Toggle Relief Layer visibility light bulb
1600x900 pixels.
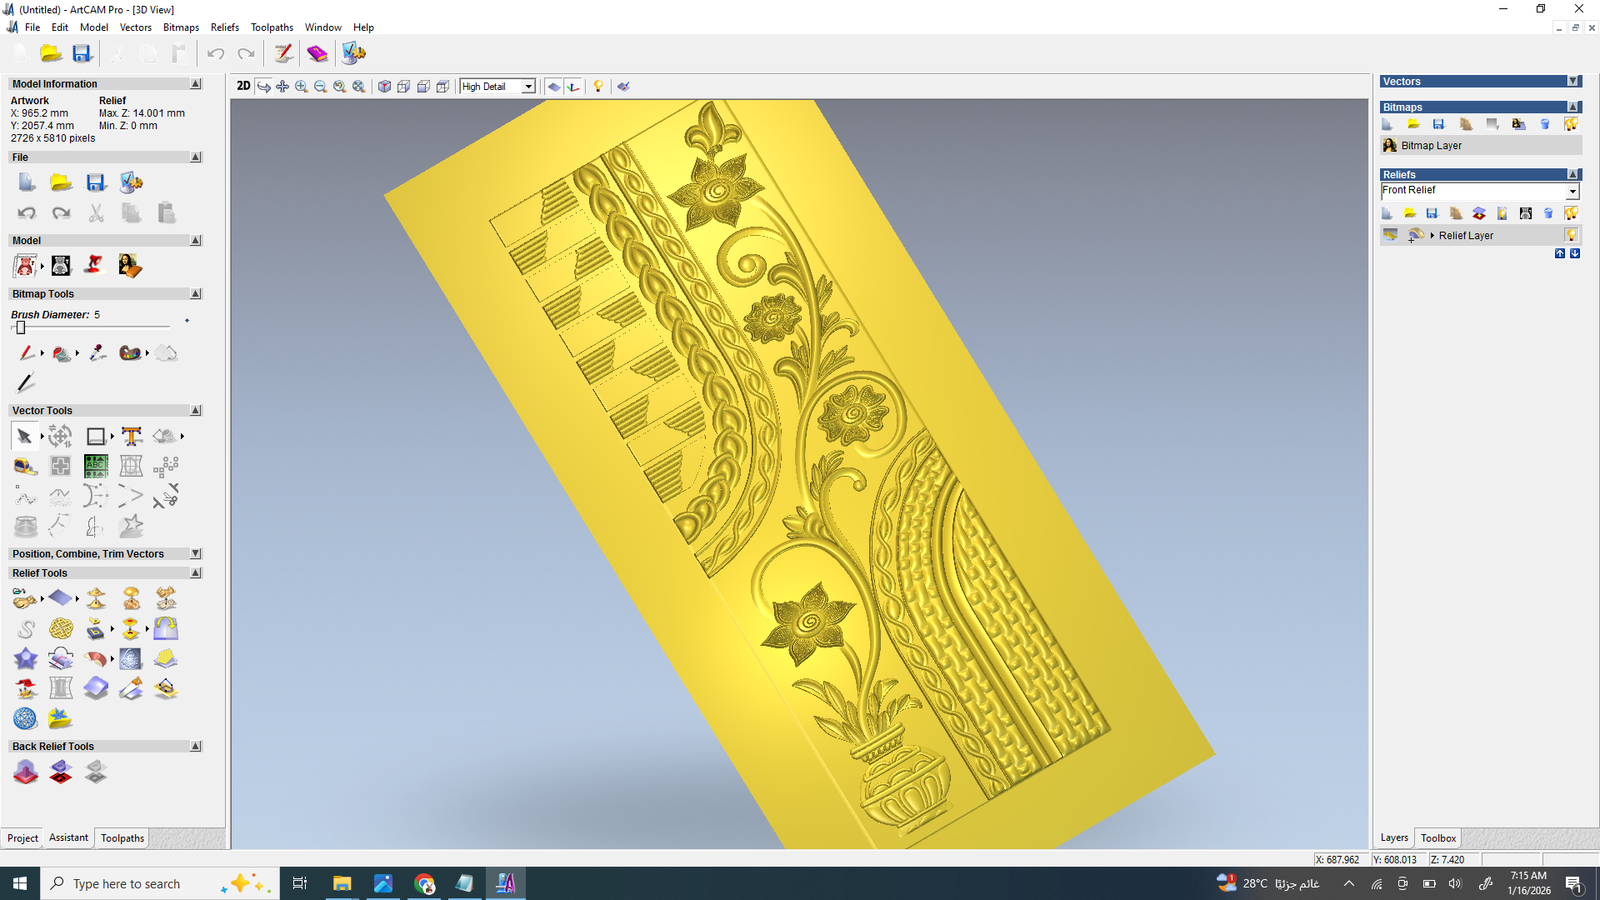pos(1571,235)
